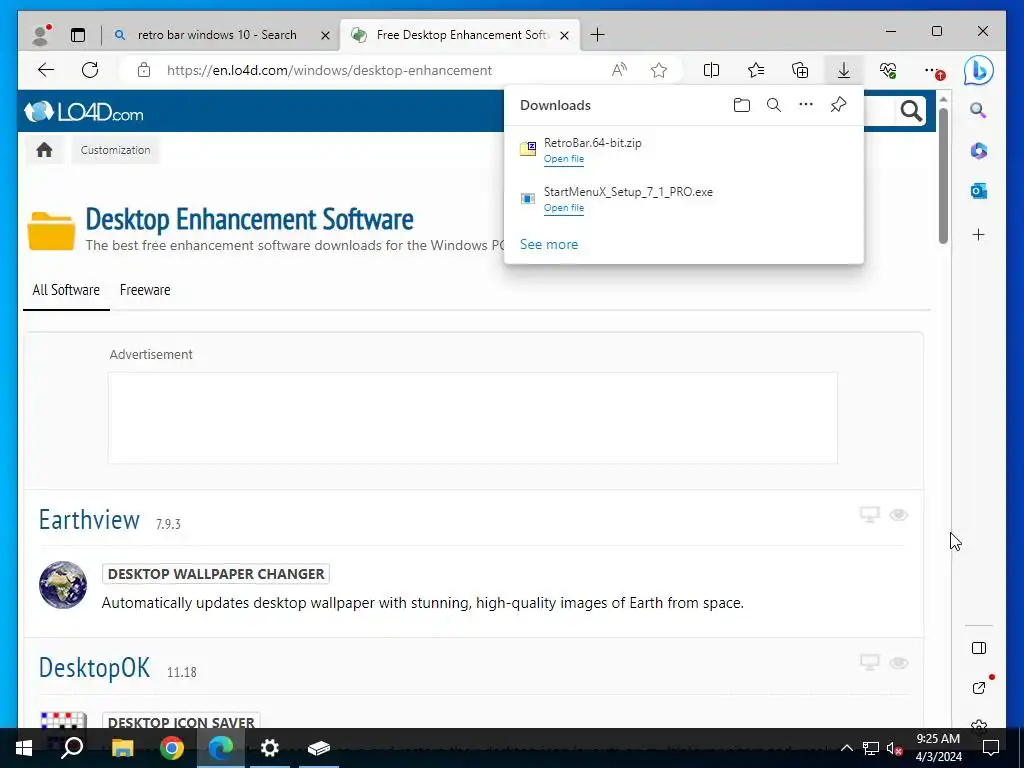Screen dimensions: 1024x768
Task: Click the LO4D.com logo
Action: [x=84, y=112]
